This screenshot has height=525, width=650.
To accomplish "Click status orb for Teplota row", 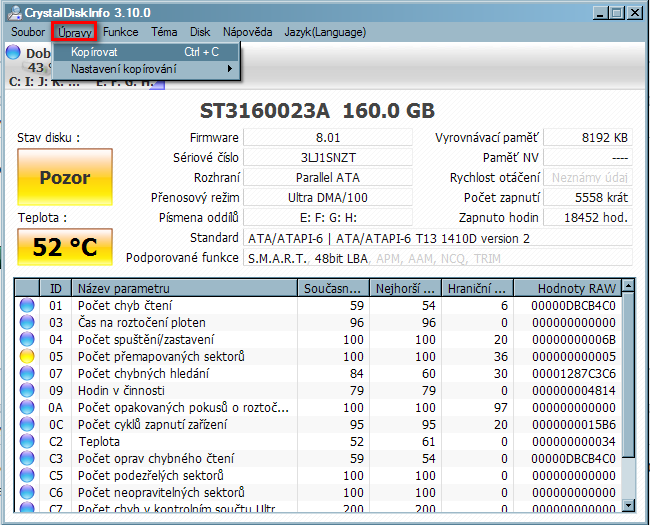I will pyautogui.click(x=27, y=441).
